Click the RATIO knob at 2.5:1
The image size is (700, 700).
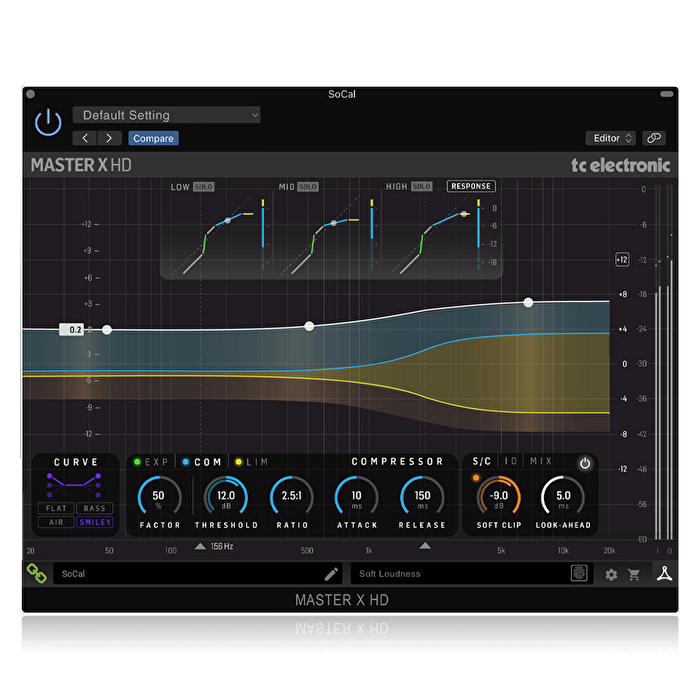click(292, 497)
